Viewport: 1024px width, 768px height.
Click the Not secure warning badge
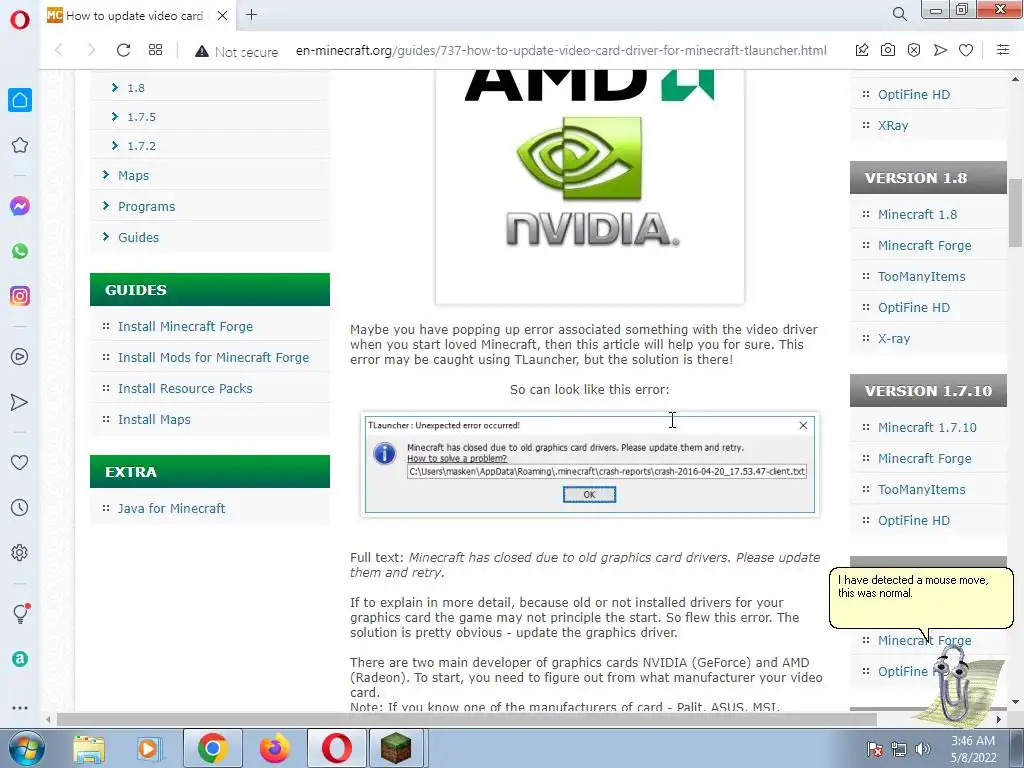[x=236, y=52]
